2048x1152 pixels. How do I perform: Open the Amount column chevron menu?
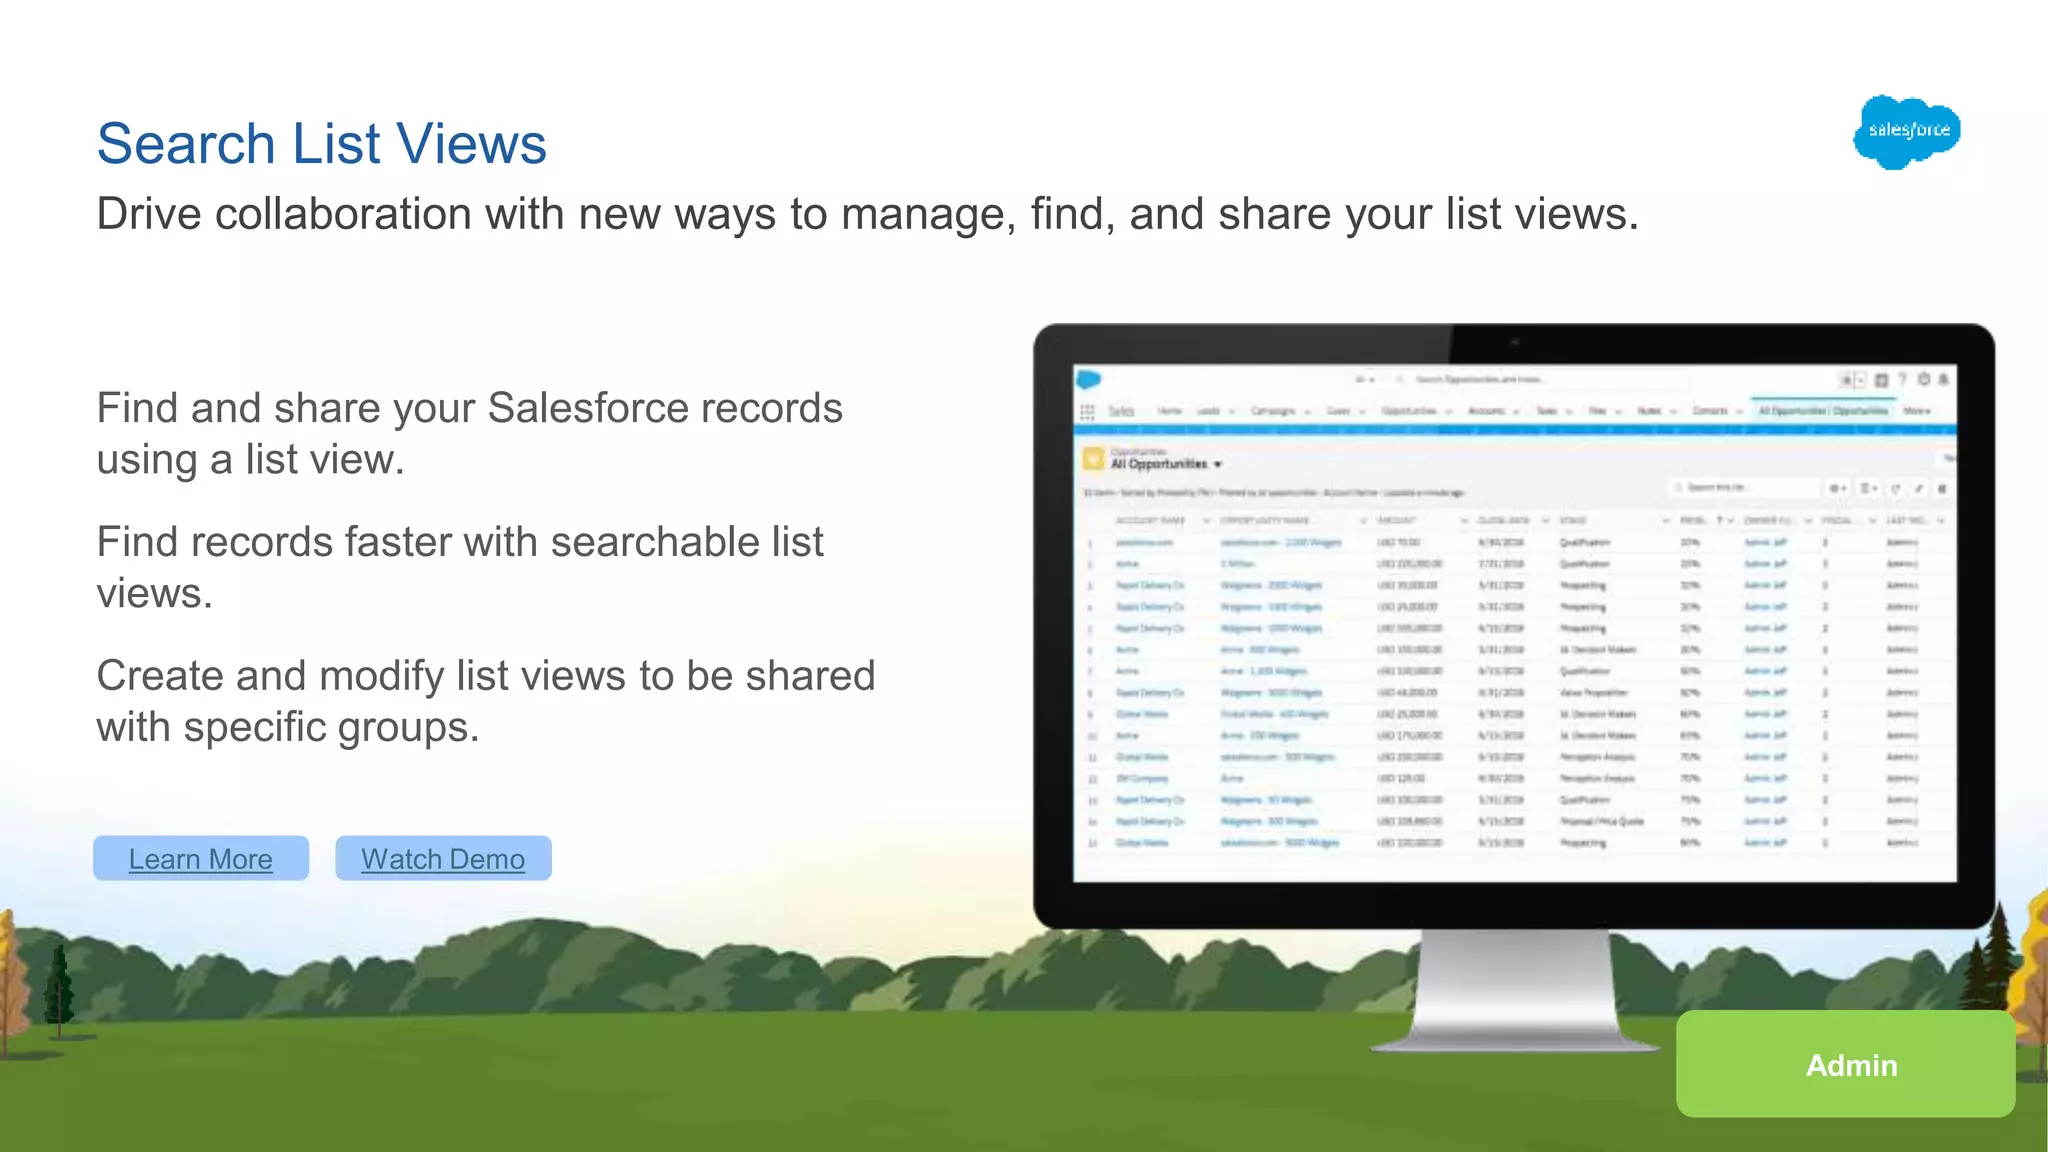[1464, 521]
